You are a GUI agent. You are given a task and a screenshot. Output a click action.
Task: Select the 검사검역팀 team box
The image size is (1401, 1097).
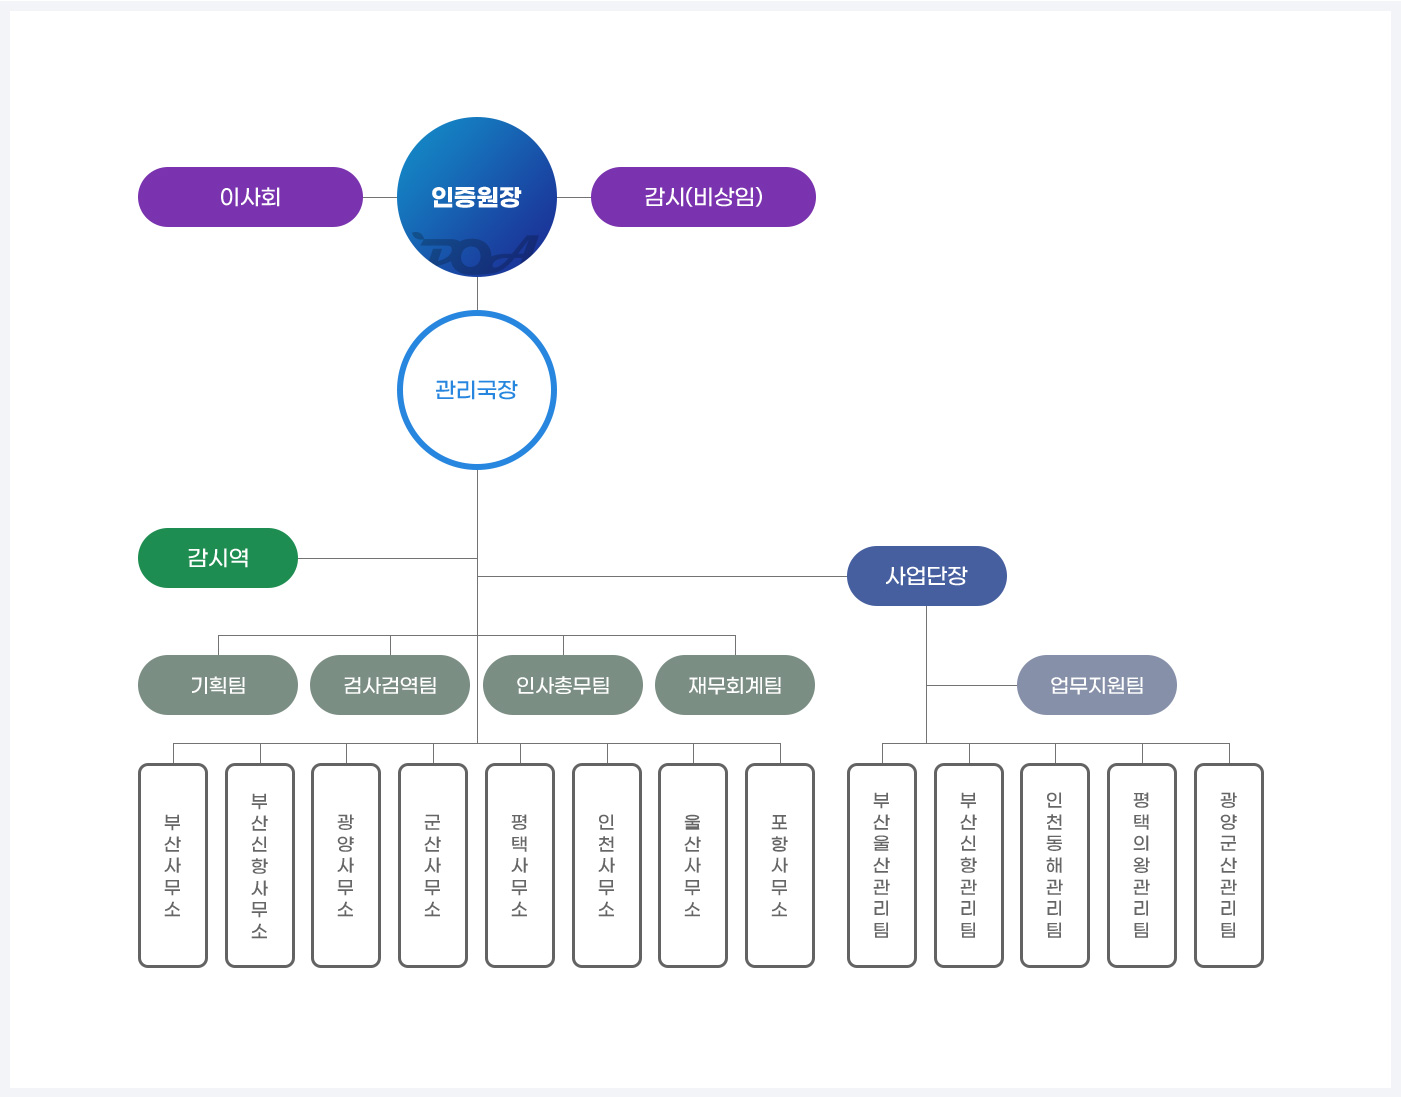tap(390, 685)
